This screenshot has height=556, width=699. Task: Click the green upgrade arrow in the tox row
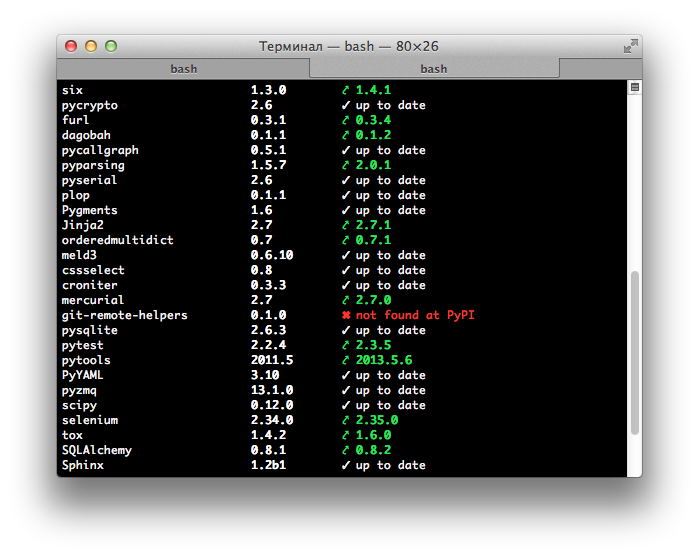coord(345,435)
